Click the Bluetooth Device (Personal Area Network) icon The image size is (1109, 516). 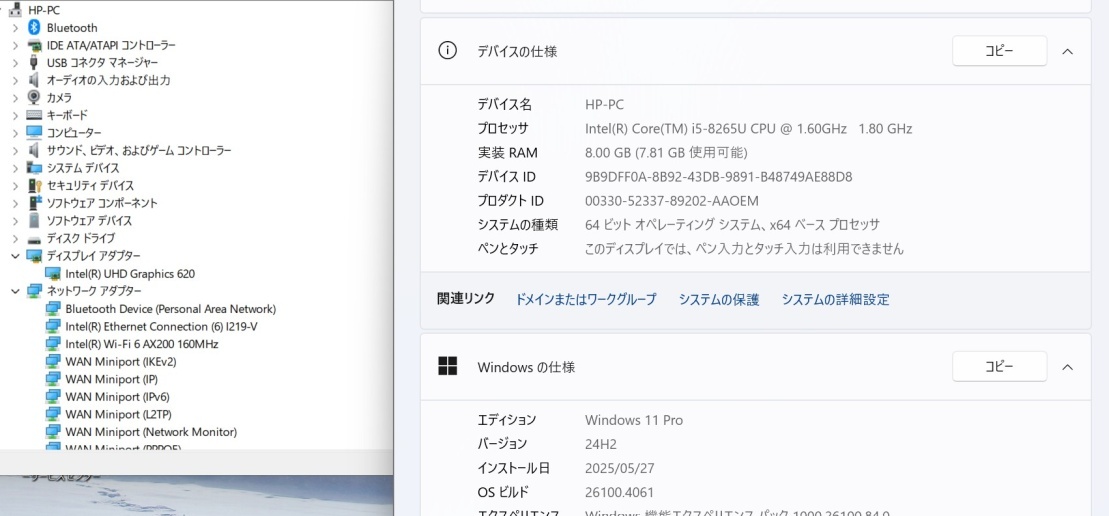coord(52,309)
